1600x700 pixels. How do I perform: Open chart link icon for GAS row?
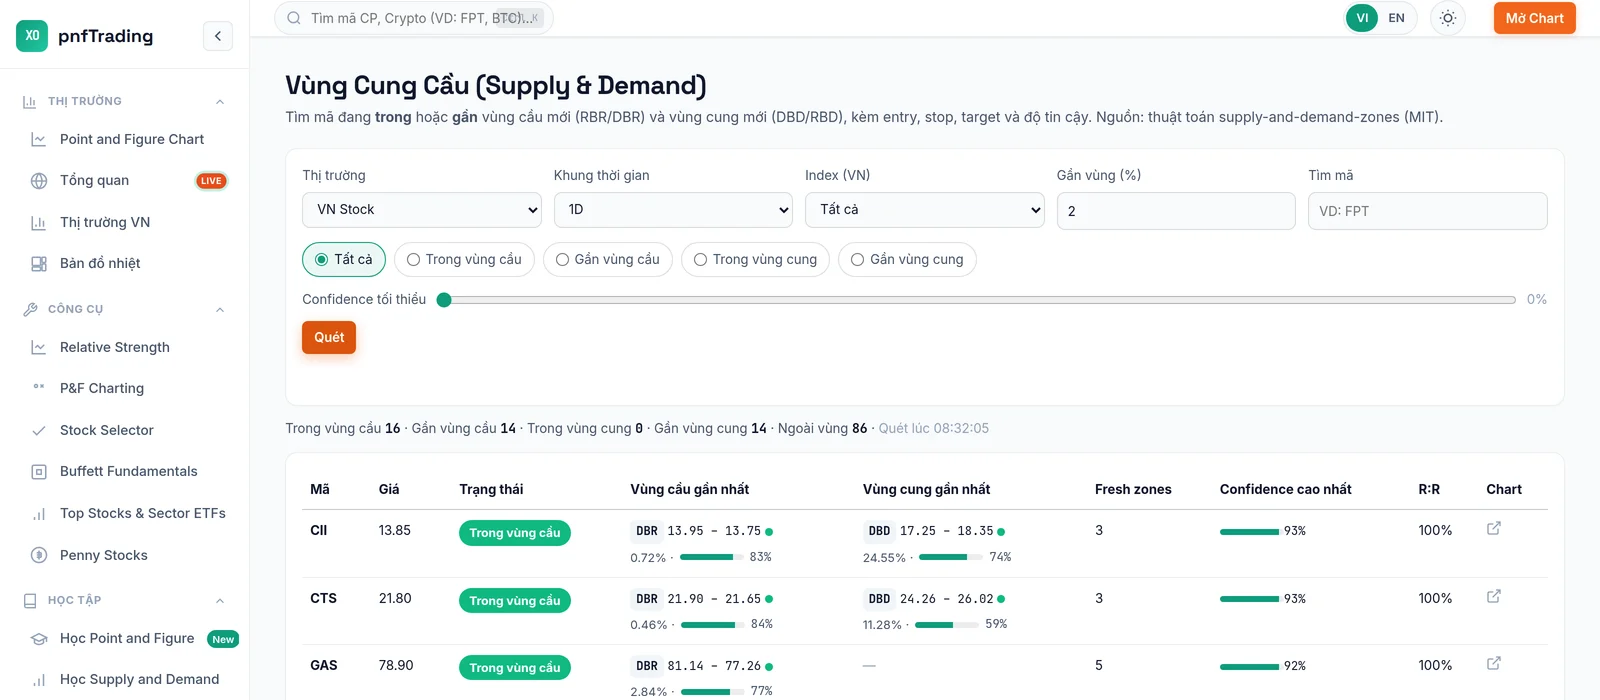point(1494,663)
